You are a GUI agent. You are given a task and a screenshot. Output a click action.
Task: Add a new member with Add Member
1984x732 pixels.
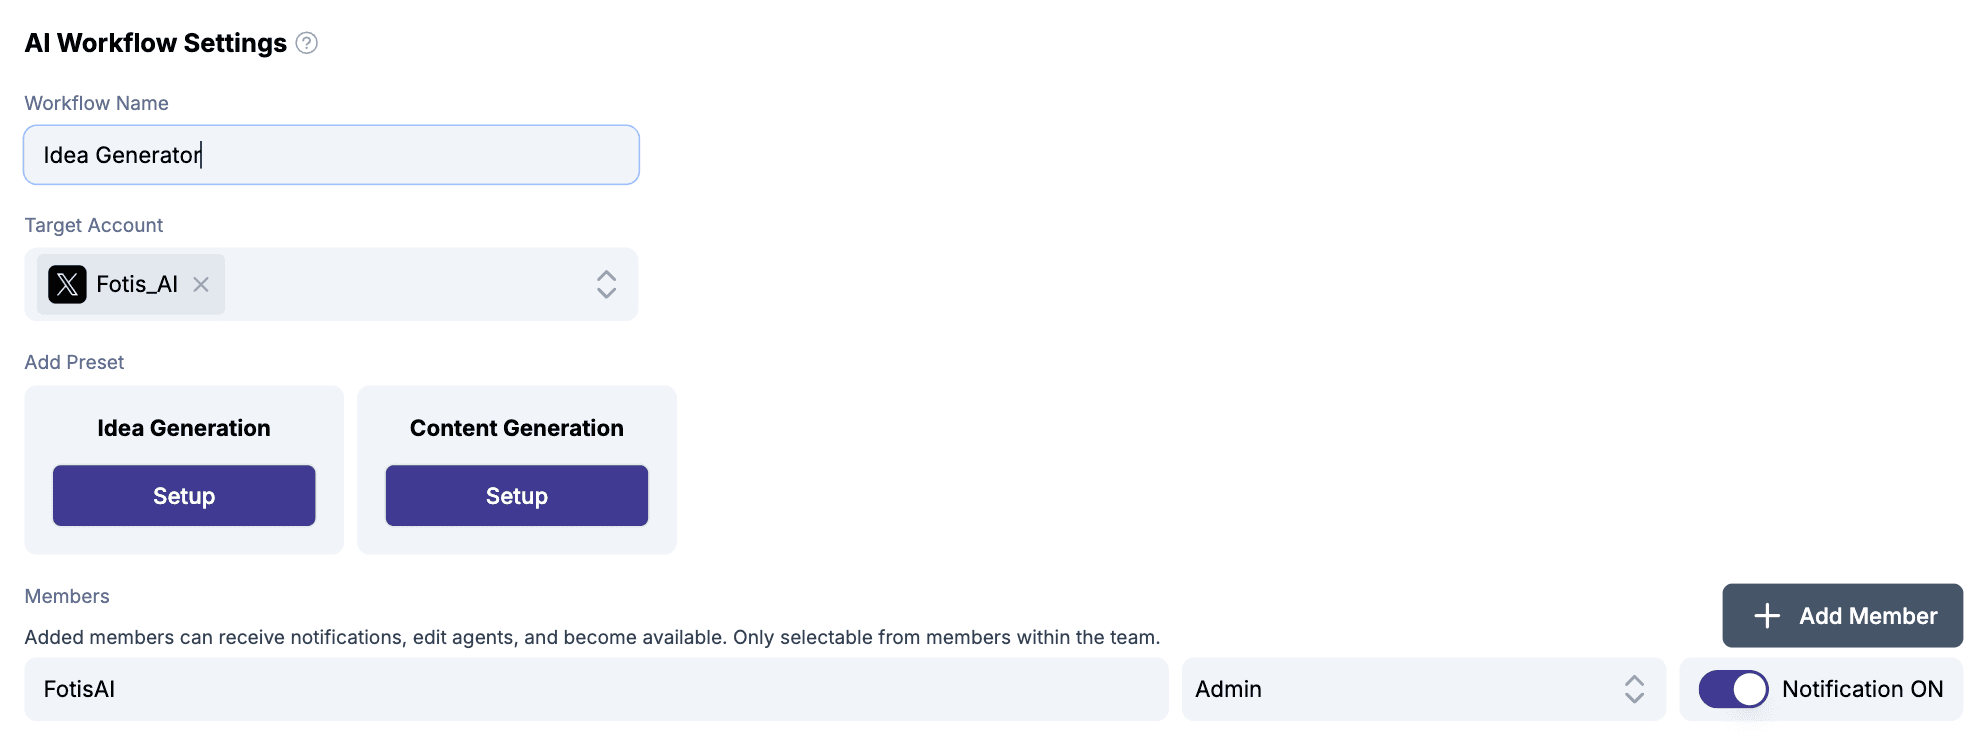point(1842,616)
